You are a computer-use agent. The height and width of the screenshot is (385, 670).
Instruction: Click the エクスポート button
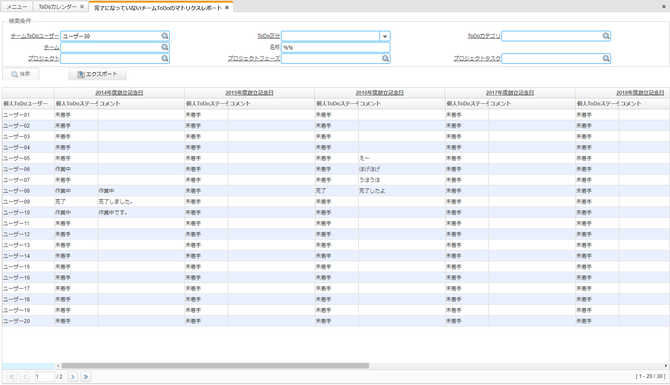click(97, 74)
